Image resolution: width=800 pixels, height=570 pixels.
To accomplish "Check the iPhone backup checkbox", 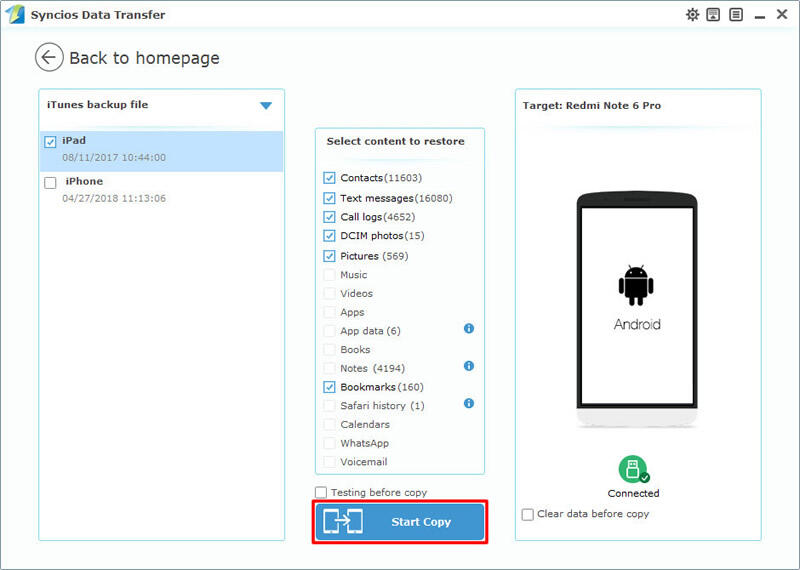I will click(50, 183).
